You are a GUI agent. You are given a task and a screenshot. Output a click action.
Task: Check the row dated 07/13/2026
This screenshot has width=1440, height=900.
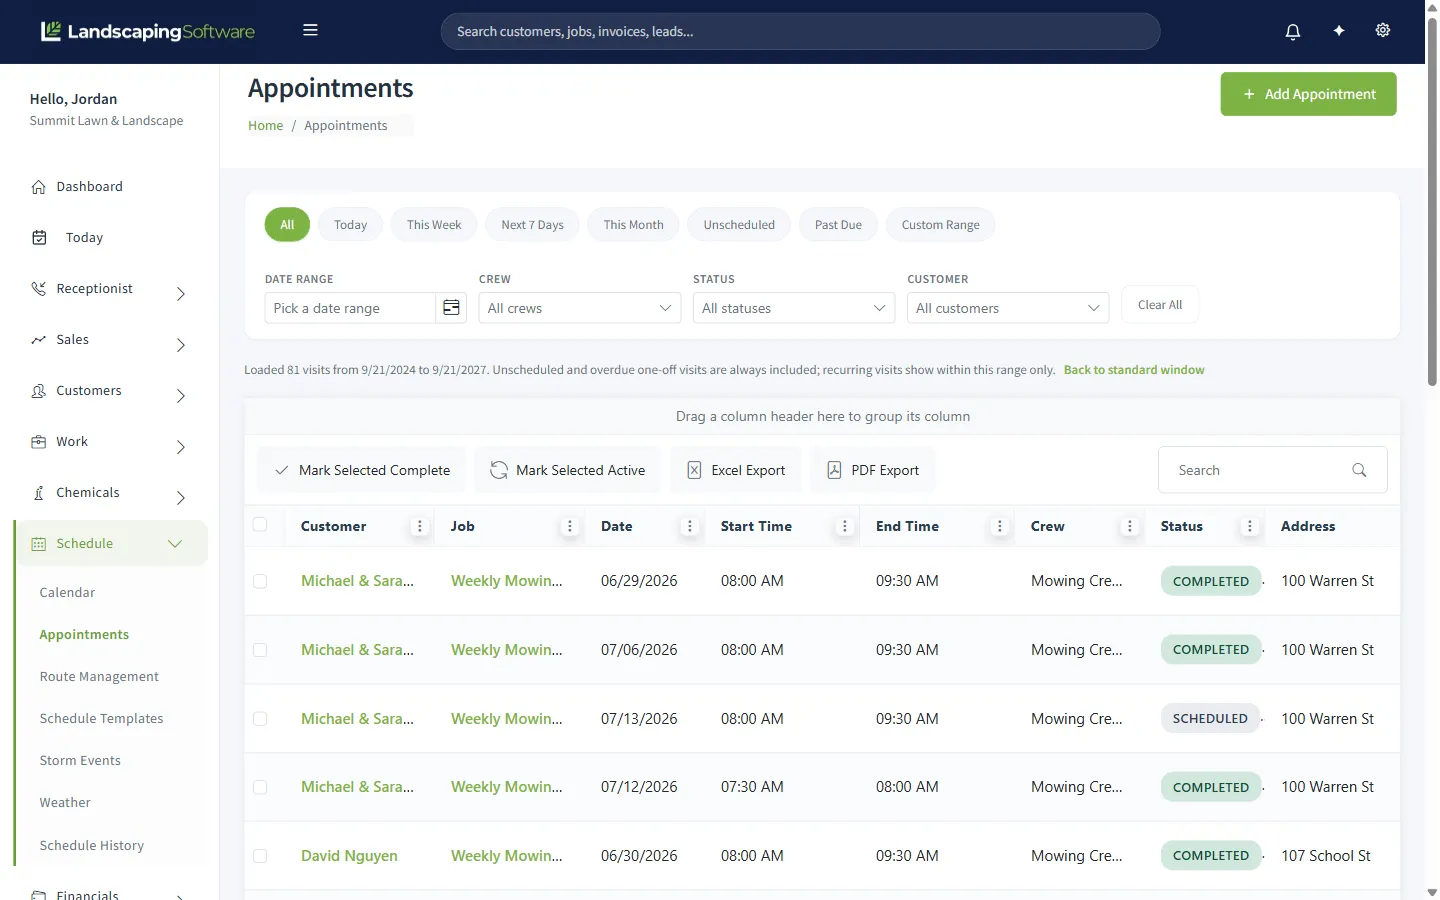(260, 719)
